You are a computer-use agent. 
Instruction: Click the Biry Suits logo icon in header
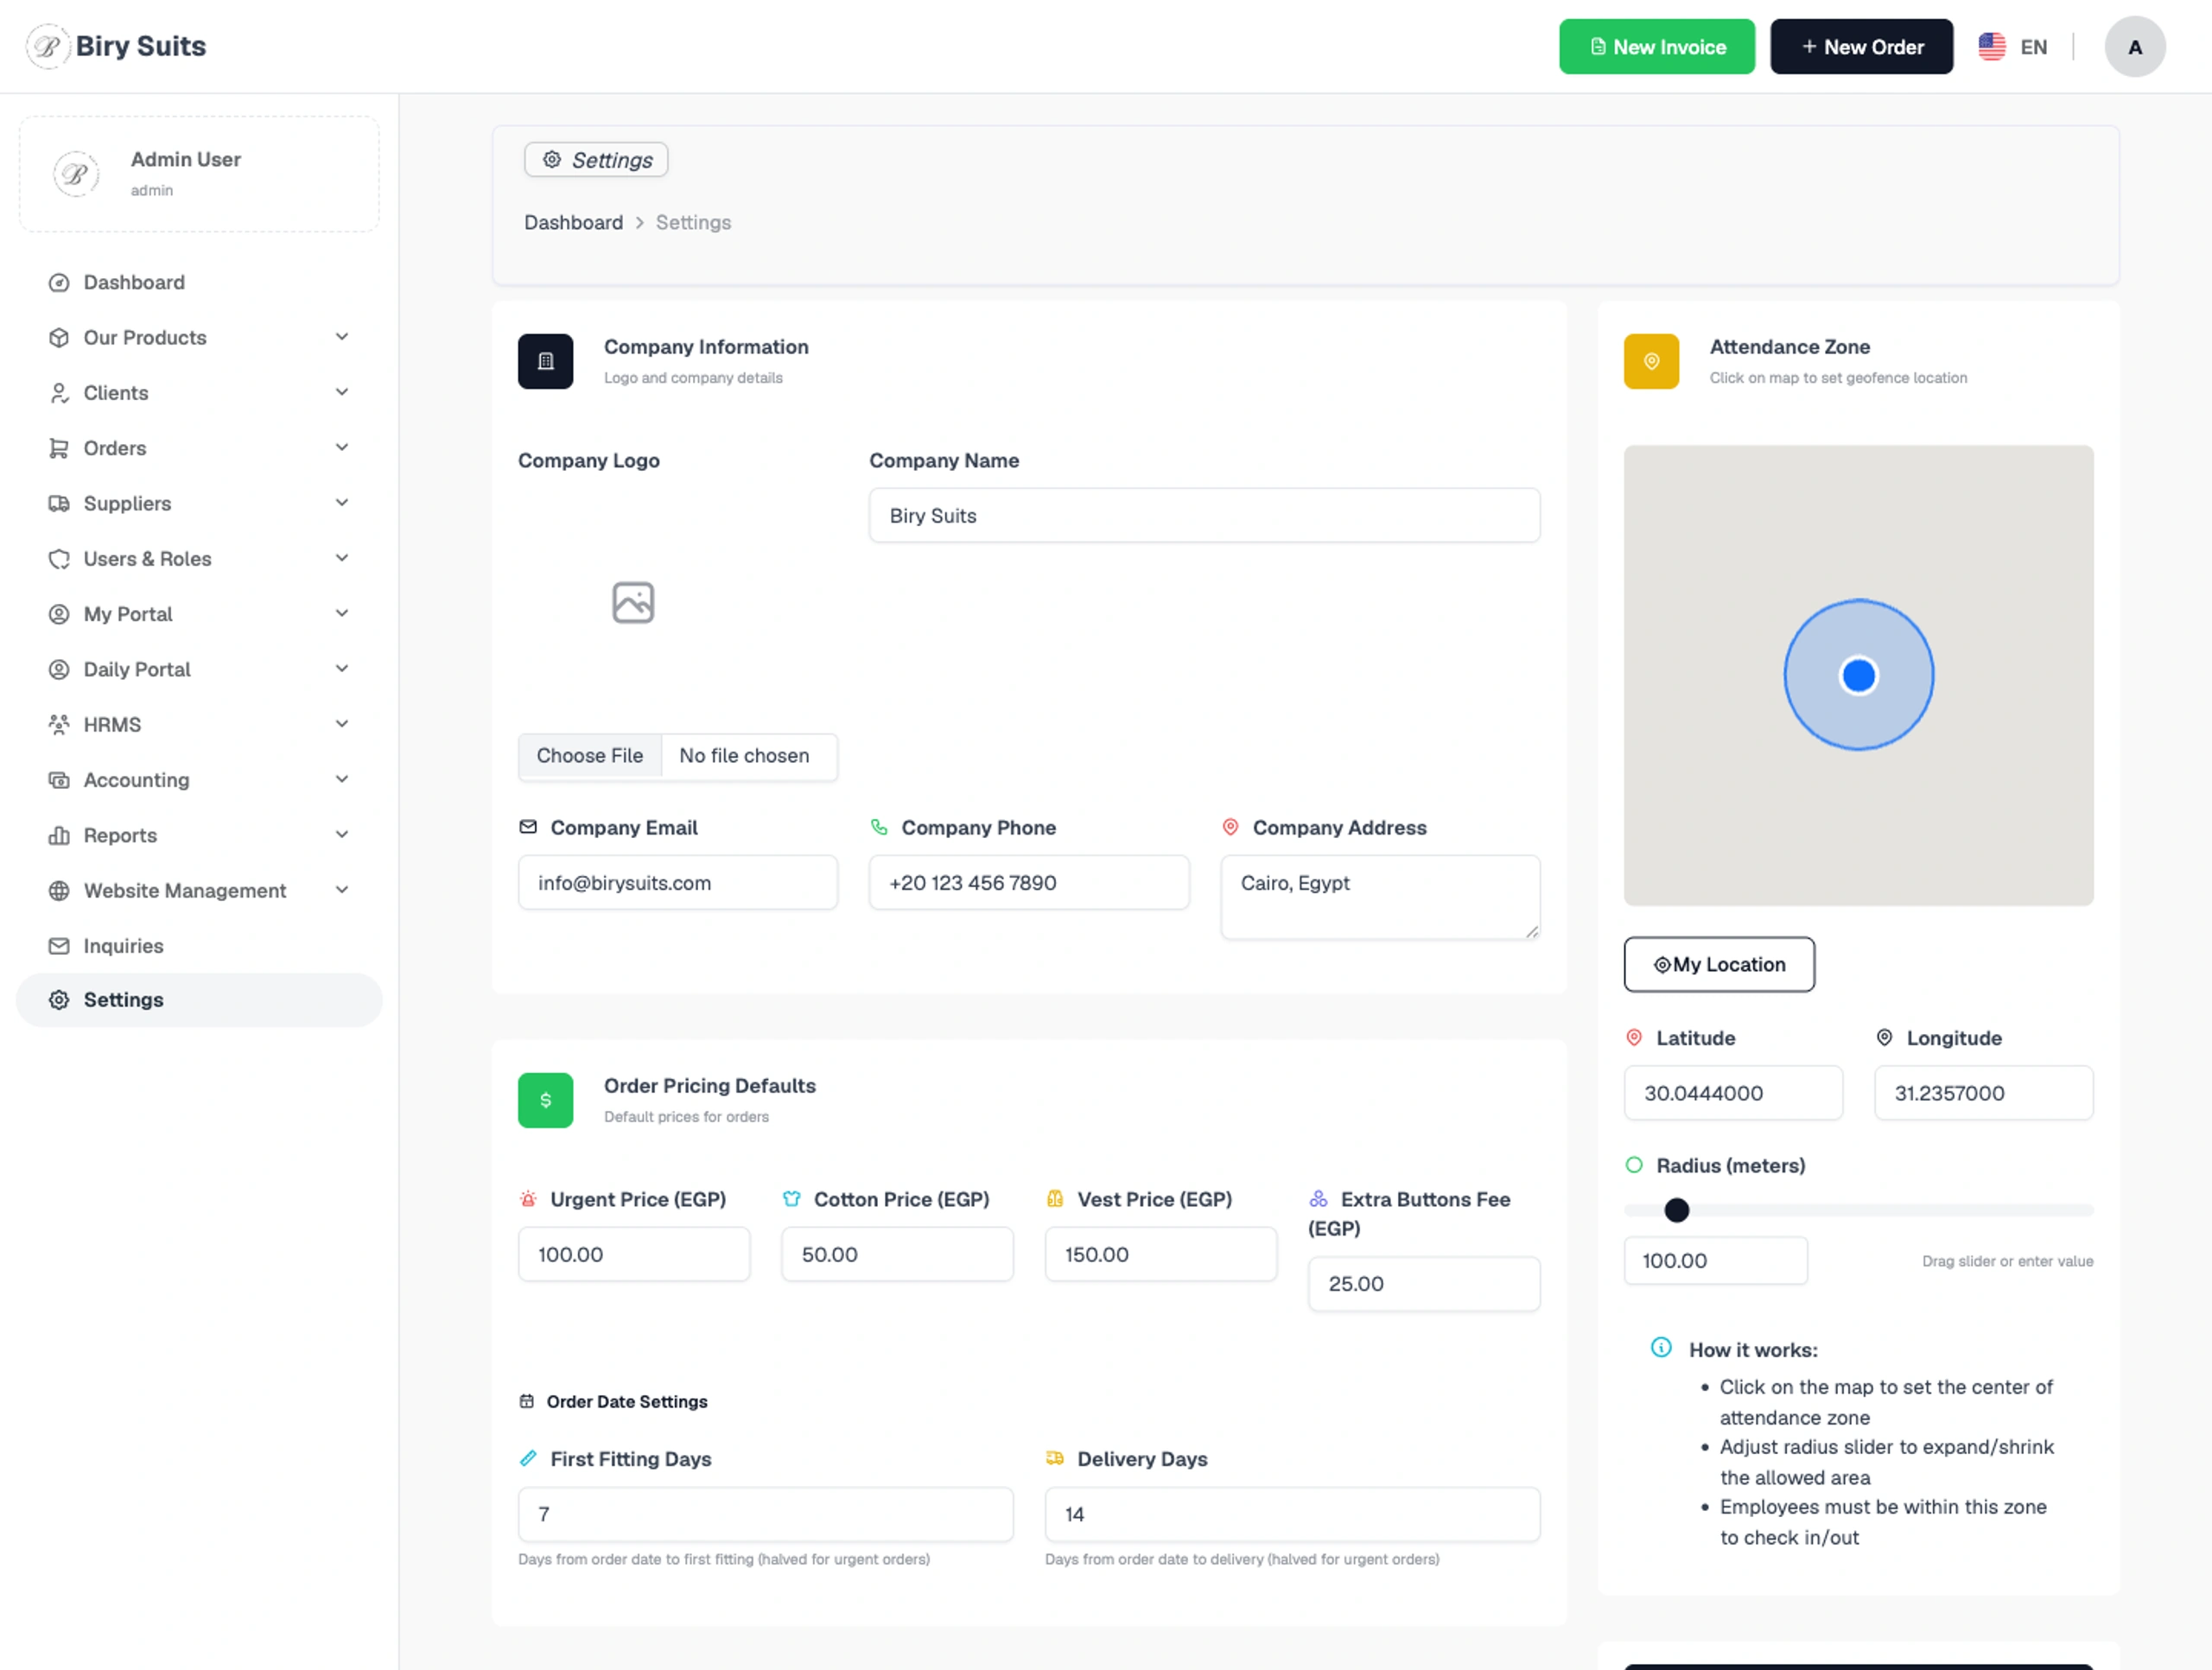coord(47,46)
